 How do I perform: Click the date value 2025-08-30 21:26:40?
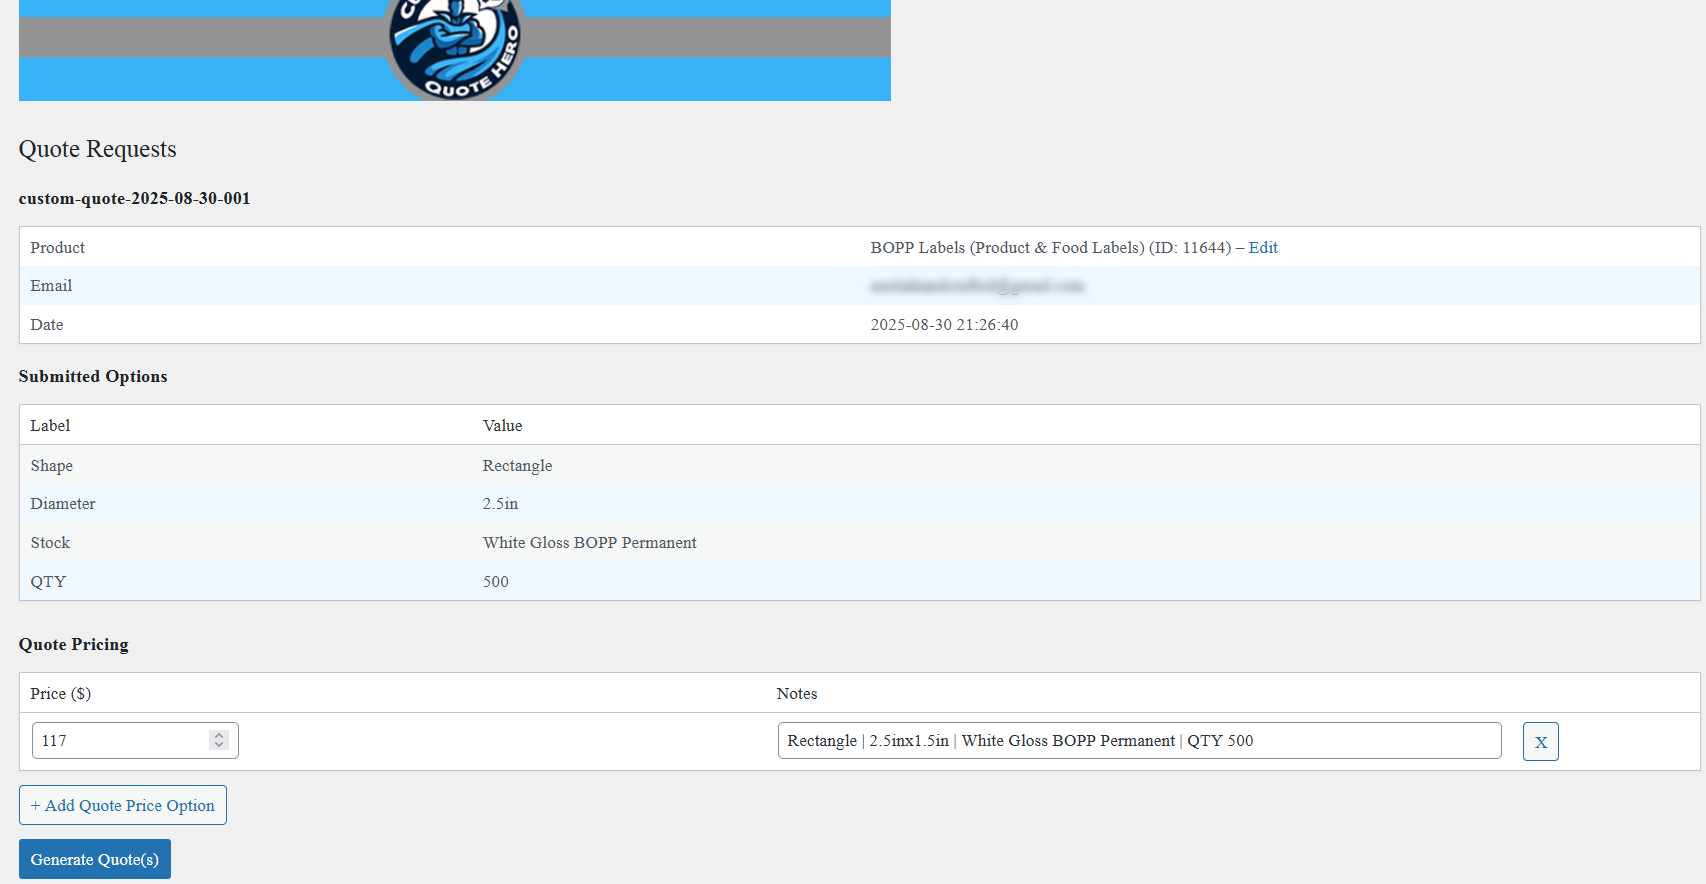944,325
